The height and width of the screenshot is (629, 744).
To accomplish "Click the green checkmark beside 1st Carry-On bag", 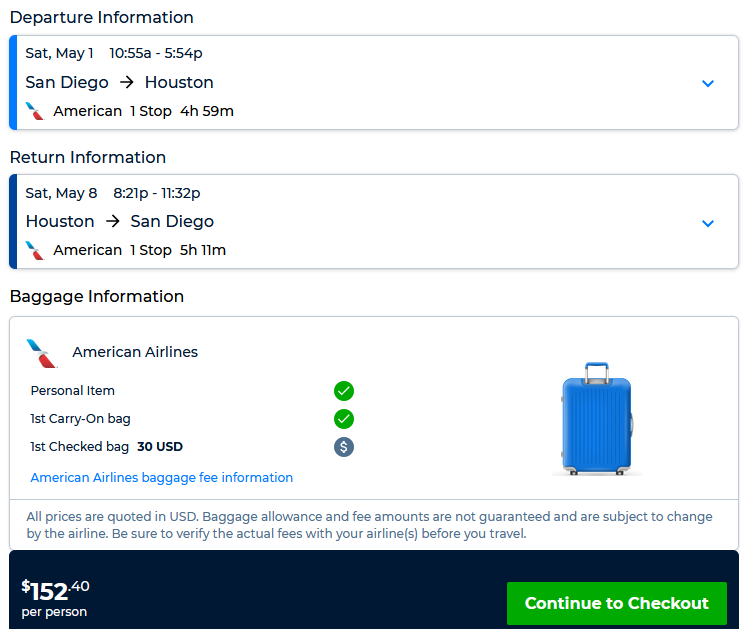I will click(x=344, y=419).
